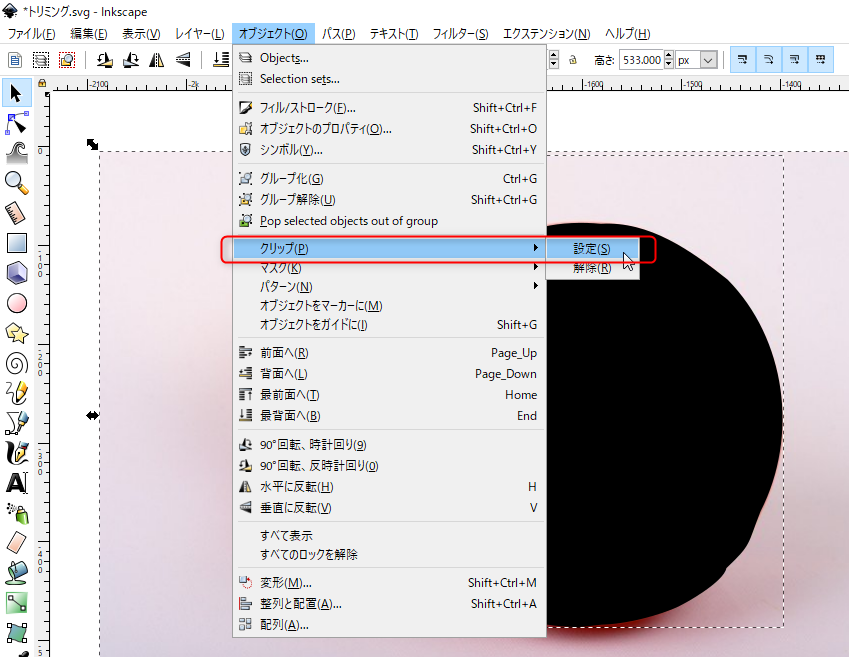Toggle scale stroke width option

743,60
